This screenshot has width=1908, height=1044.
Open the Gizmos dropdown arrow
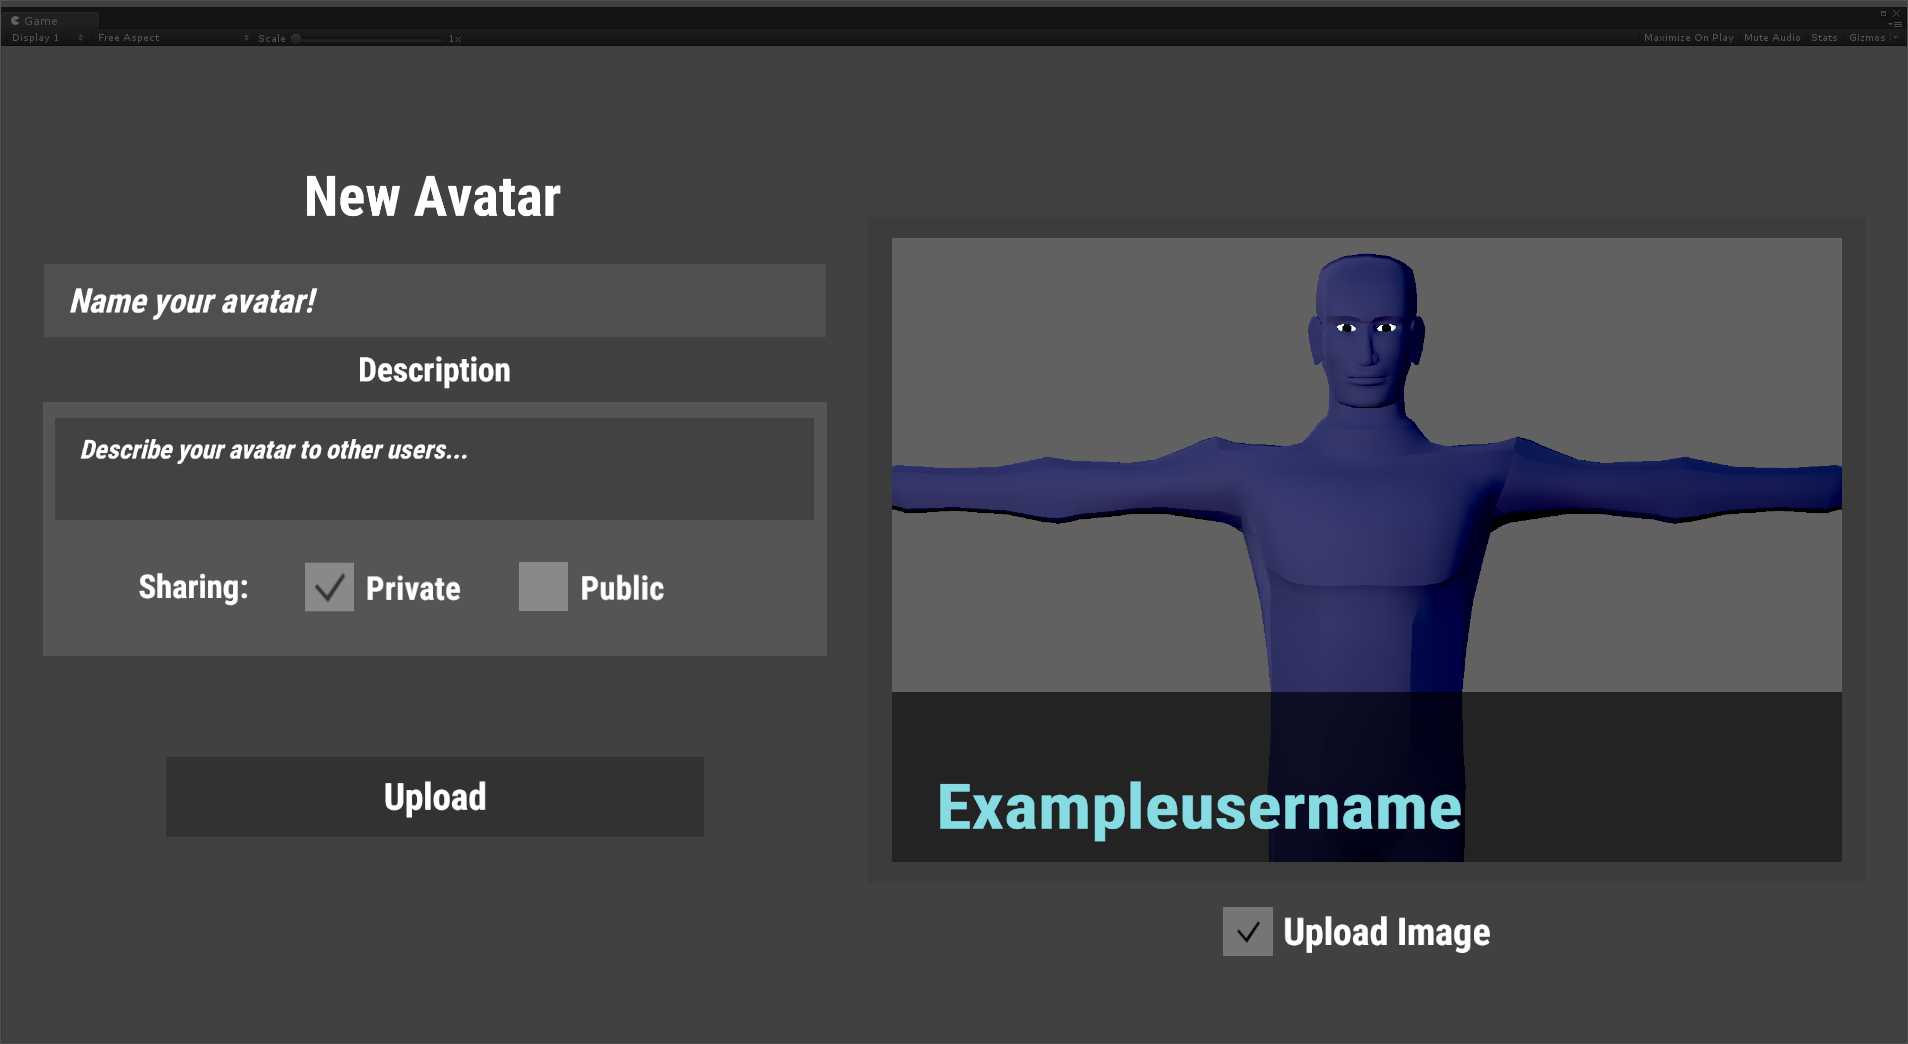tap(1896, 38)
